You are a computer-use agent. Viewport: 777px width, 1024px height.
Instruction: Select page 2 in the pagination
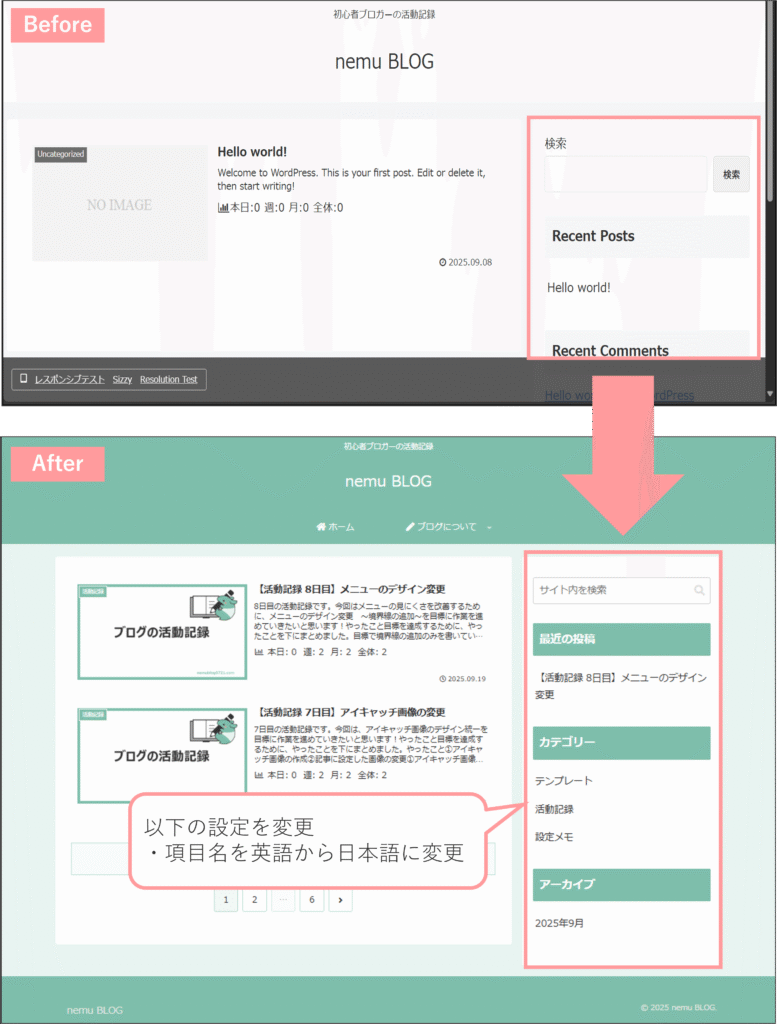pyautogui.click(x=254, y=900)
